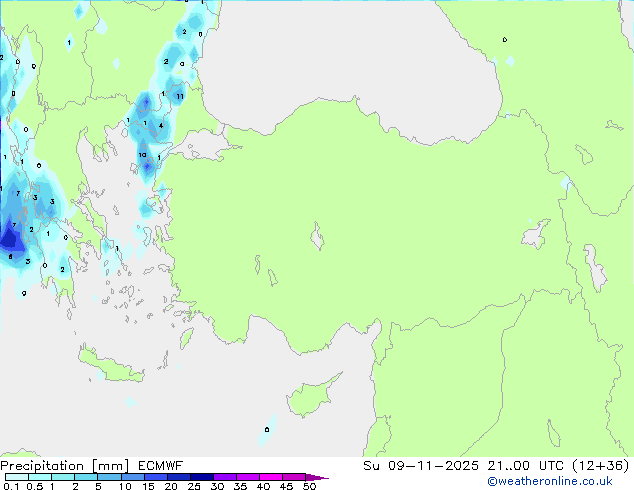
Task: Click the 0.1–0.5 mm palest legend swatch
Action: (x=17, y=477)
